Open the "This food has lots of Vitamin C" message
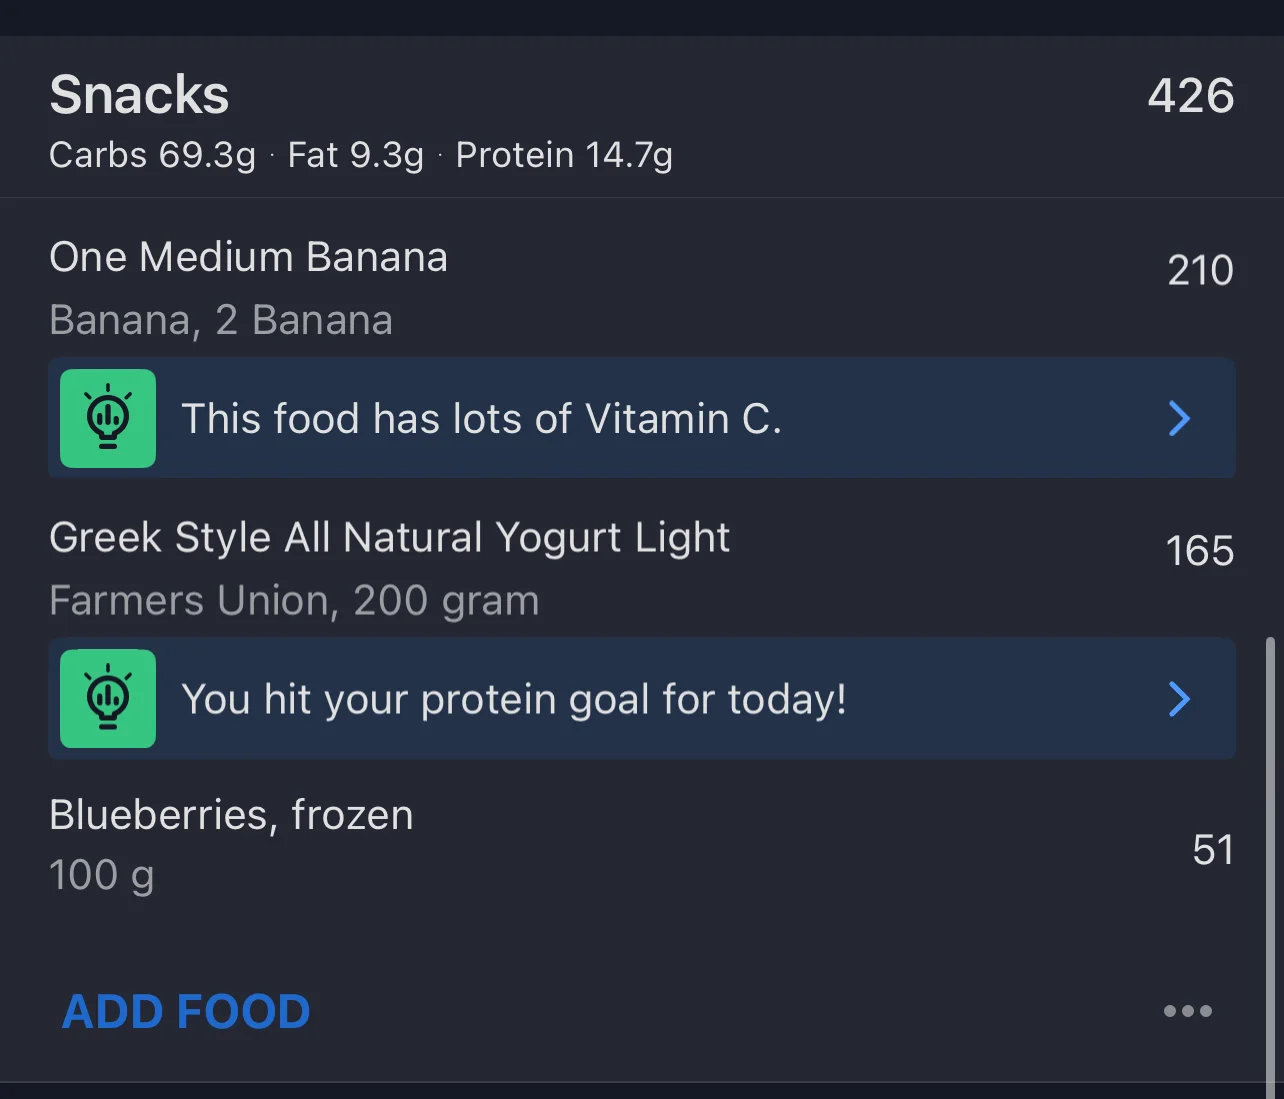This screenshot has width=1284, height=1099. [x=480, y=418]
